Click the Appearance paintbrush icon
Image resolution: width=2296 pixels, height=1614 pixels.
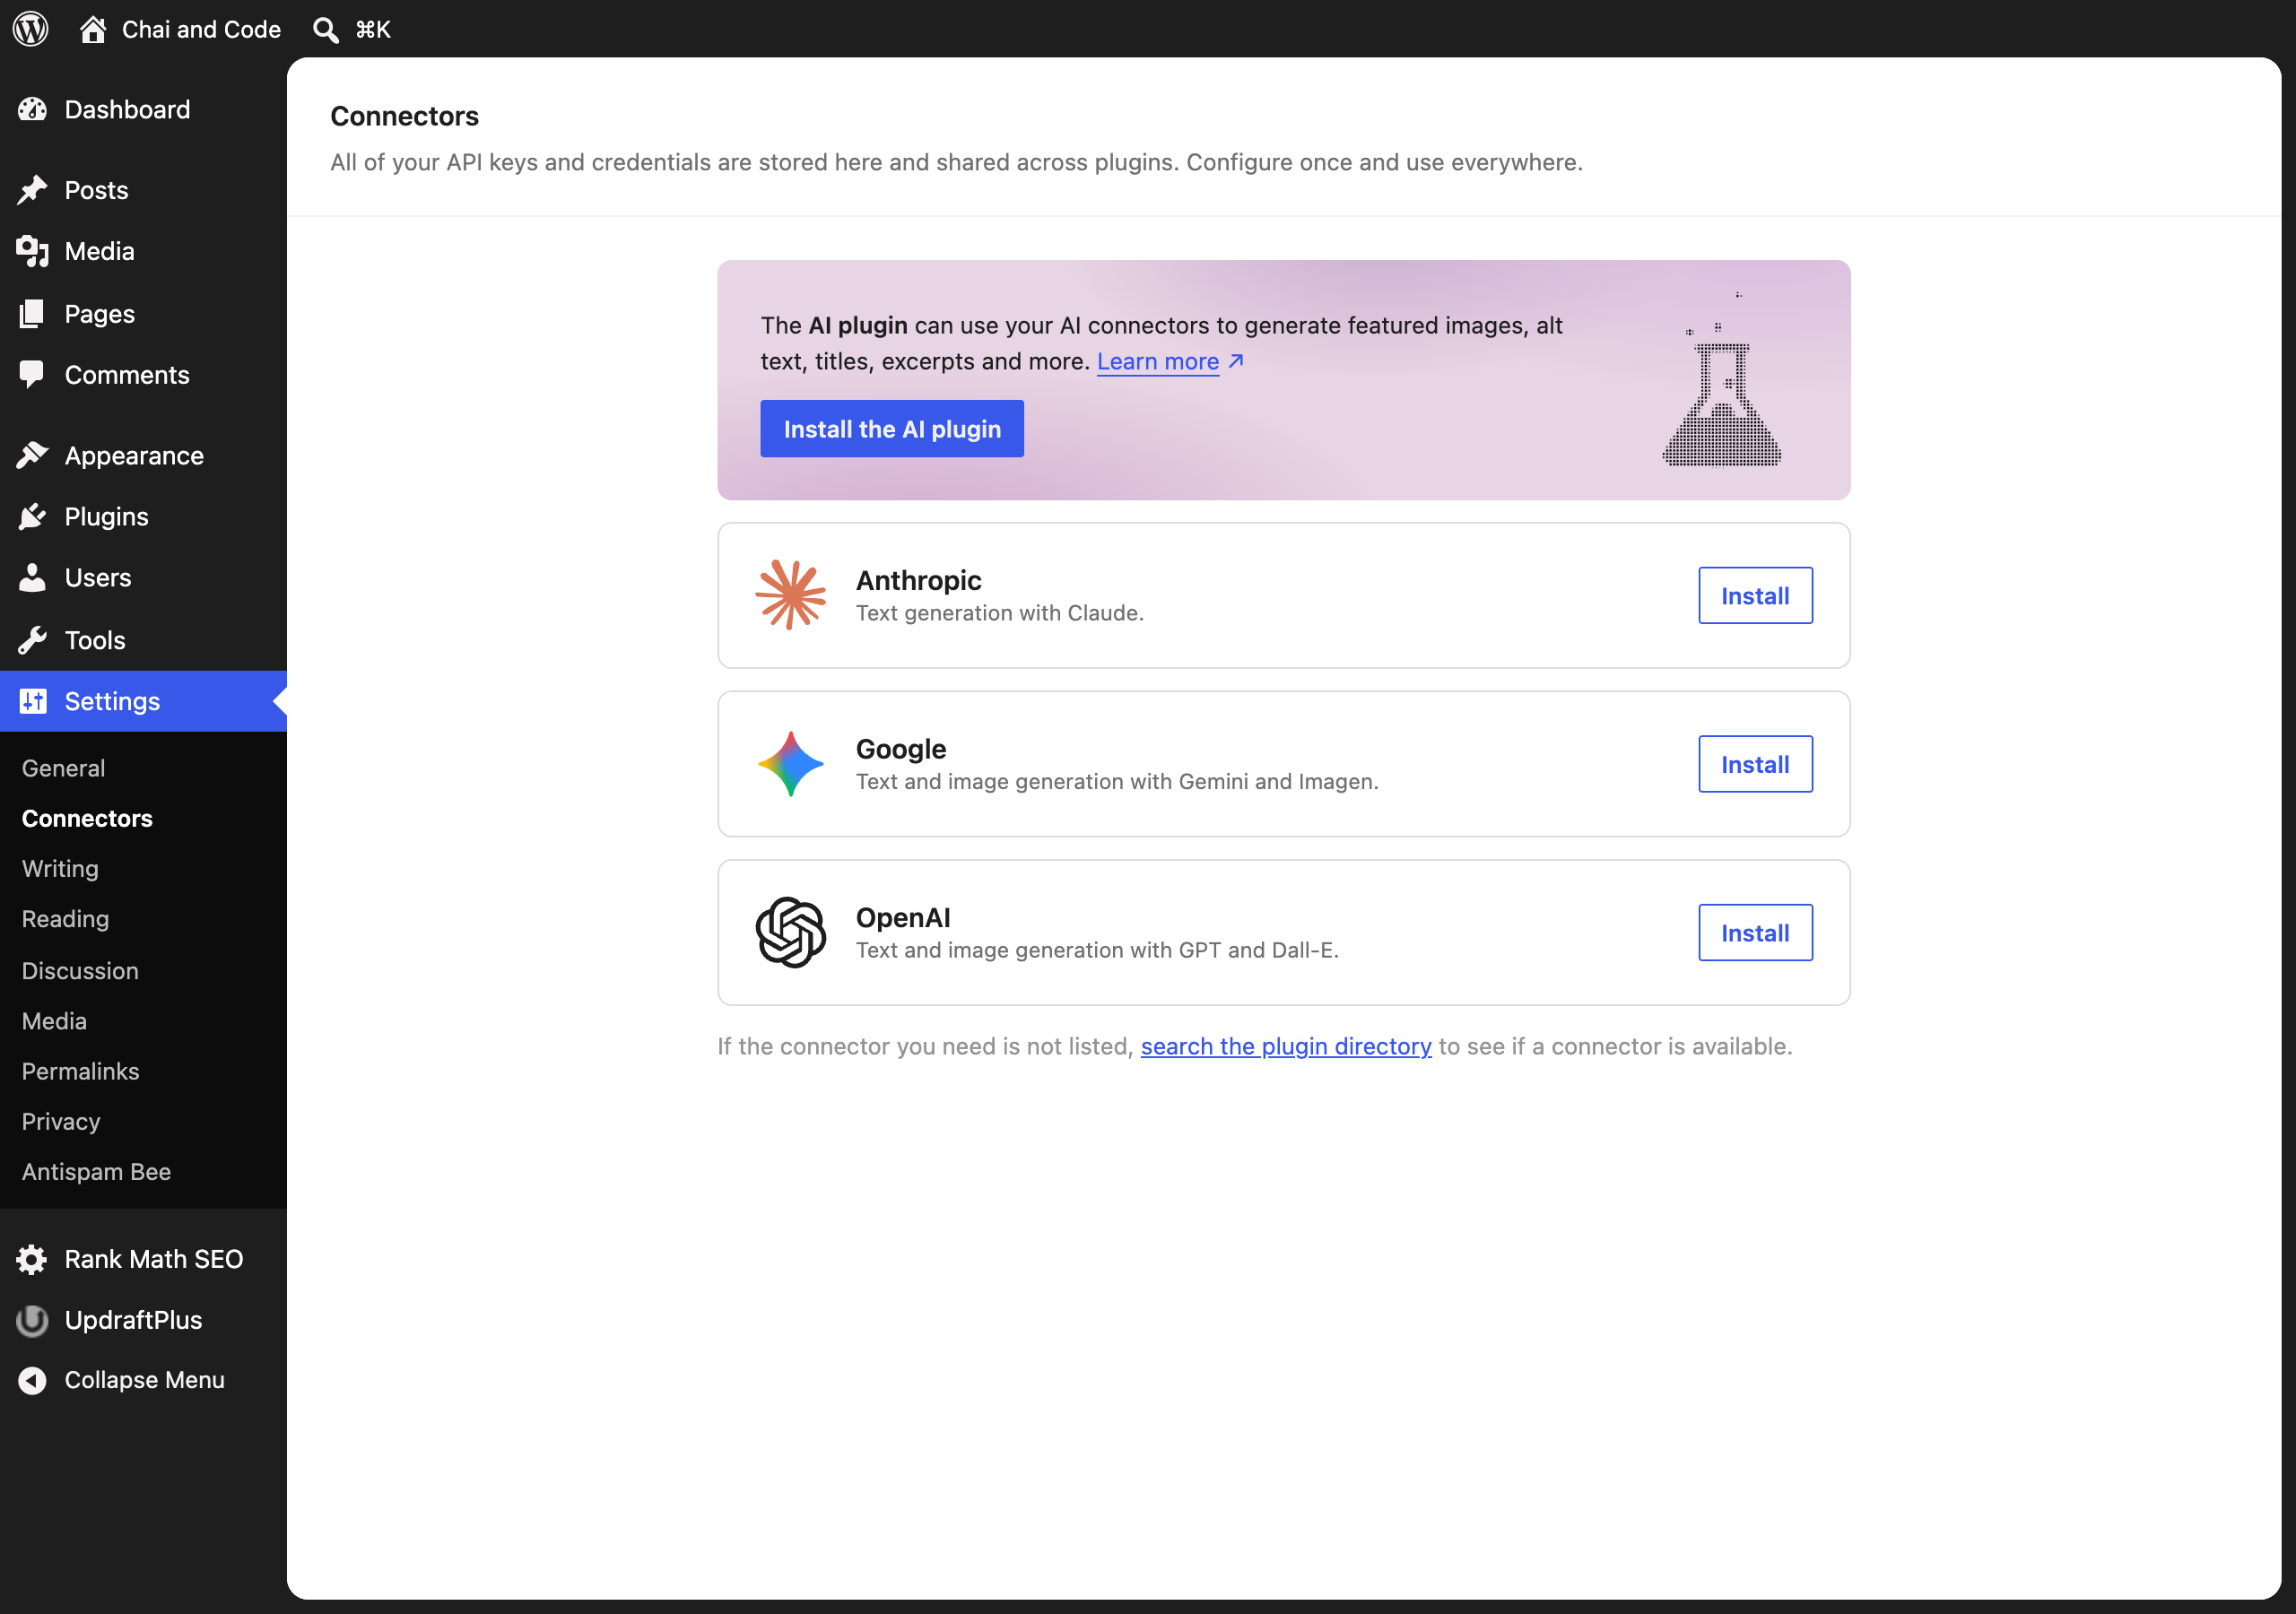pyautogui.click(x=32, y=456)
